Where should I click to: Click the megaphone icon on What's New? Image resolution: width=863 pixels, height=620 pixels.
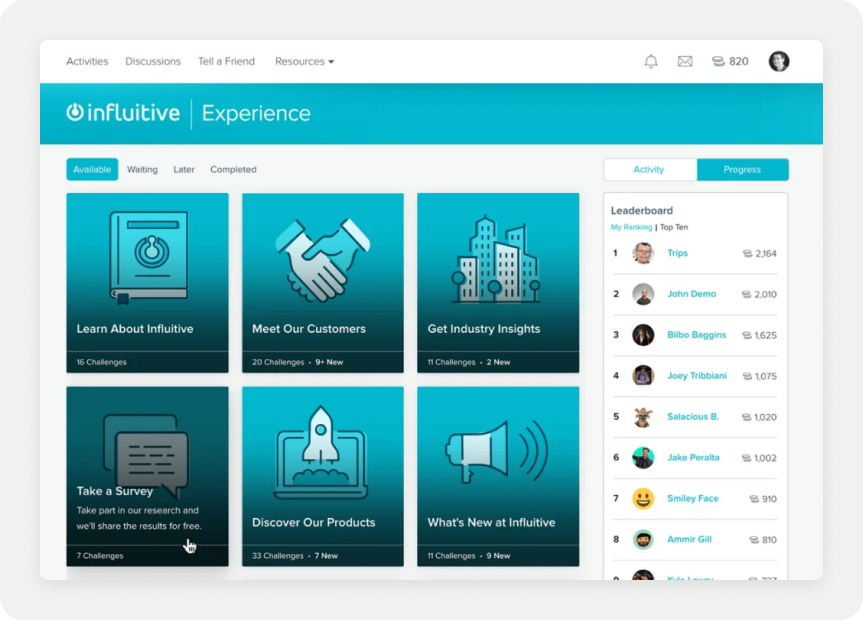[x=496, y=452]
